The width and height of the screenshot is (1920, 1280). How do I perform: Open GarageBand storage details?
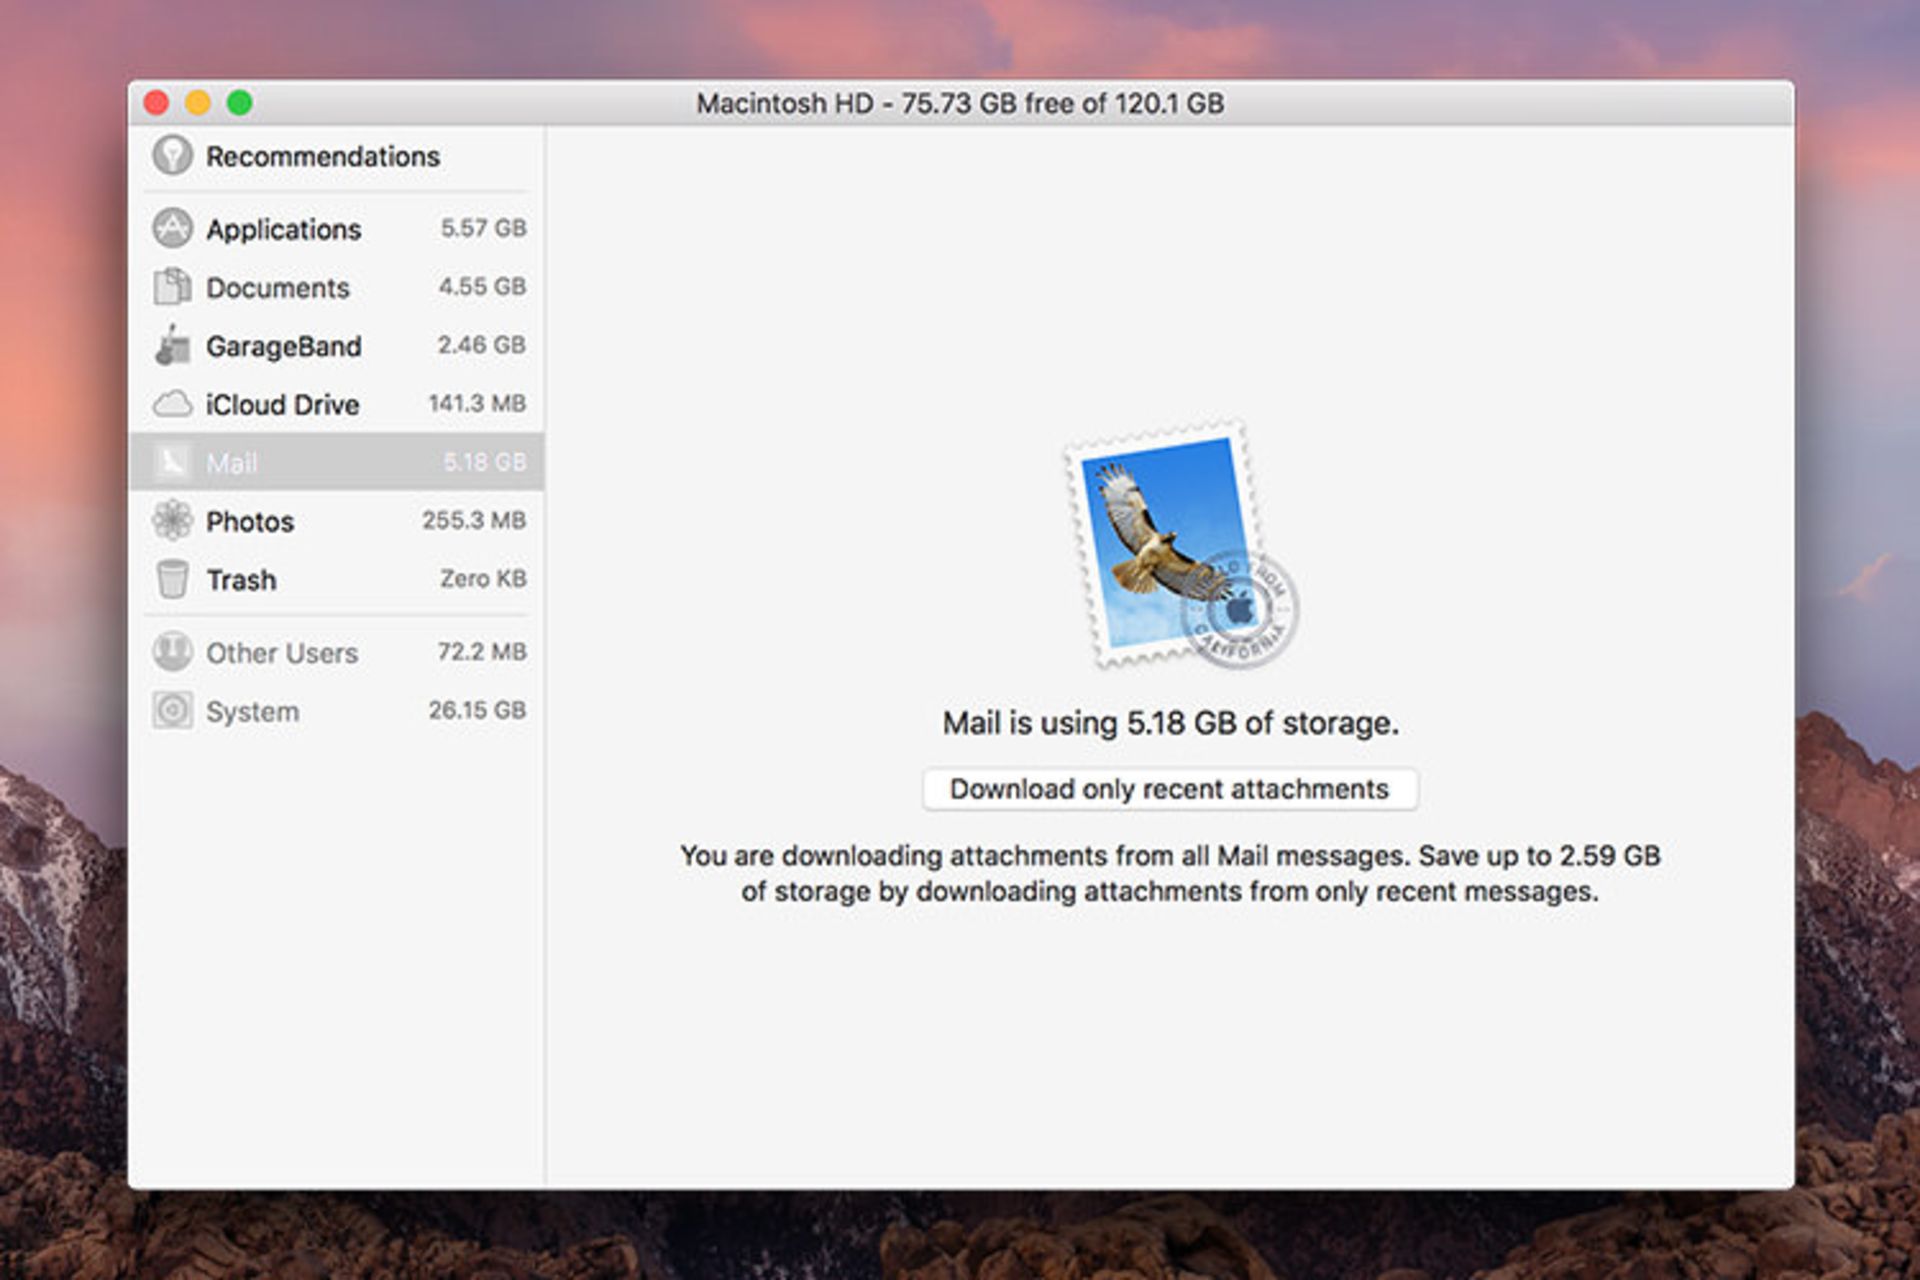pyautogui.click(x=283, y=345)
